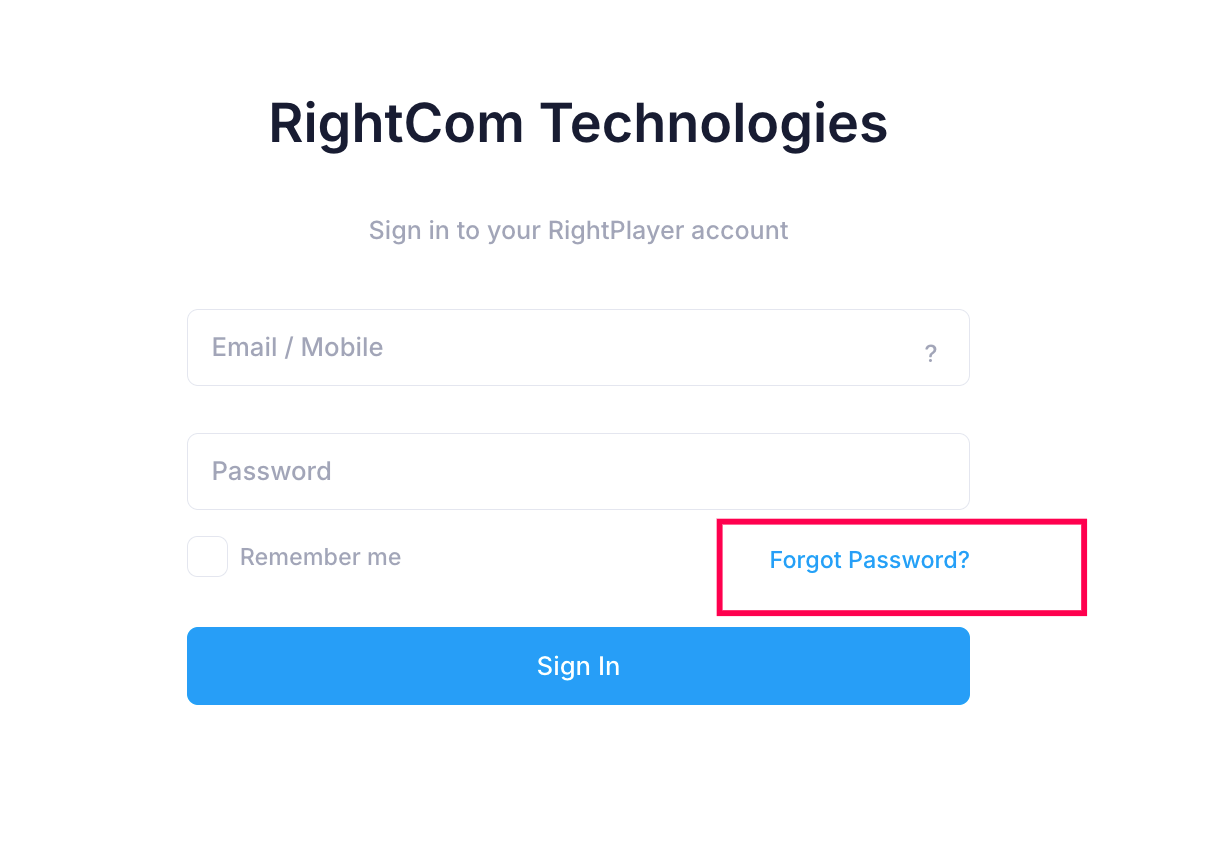Screen dimensions: 1212x850
Task: Click the Remember me label text
Action: coord(320,556)
